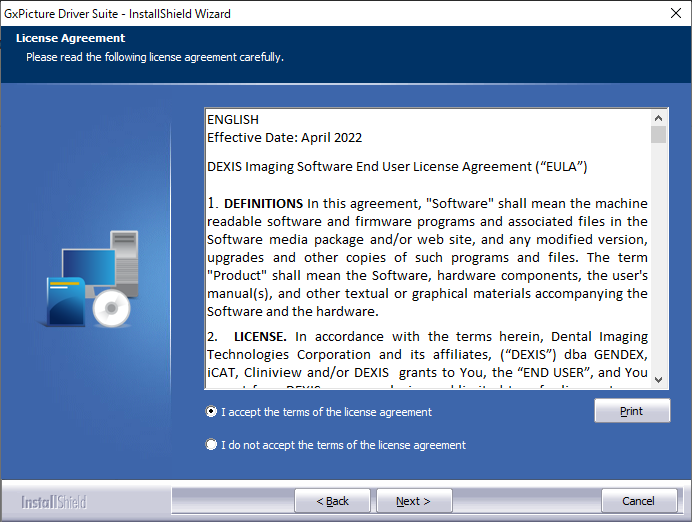
Task: Go Back to the previous wizard step
Action: [332, 501]
